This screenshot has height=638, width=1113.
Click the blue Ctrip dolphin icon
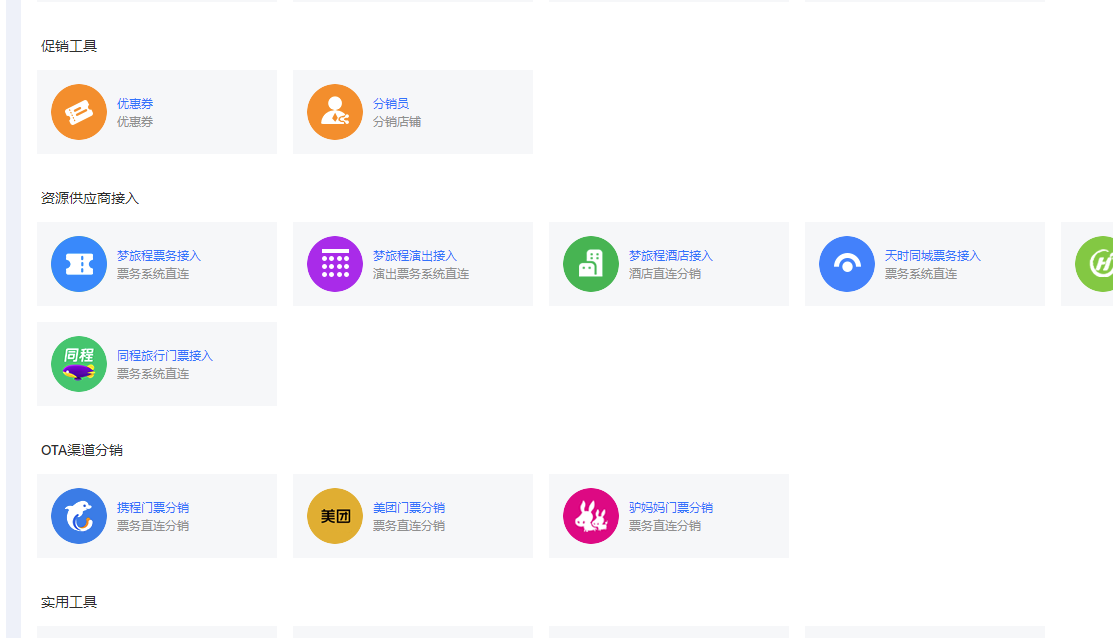(x=79, y=516)
